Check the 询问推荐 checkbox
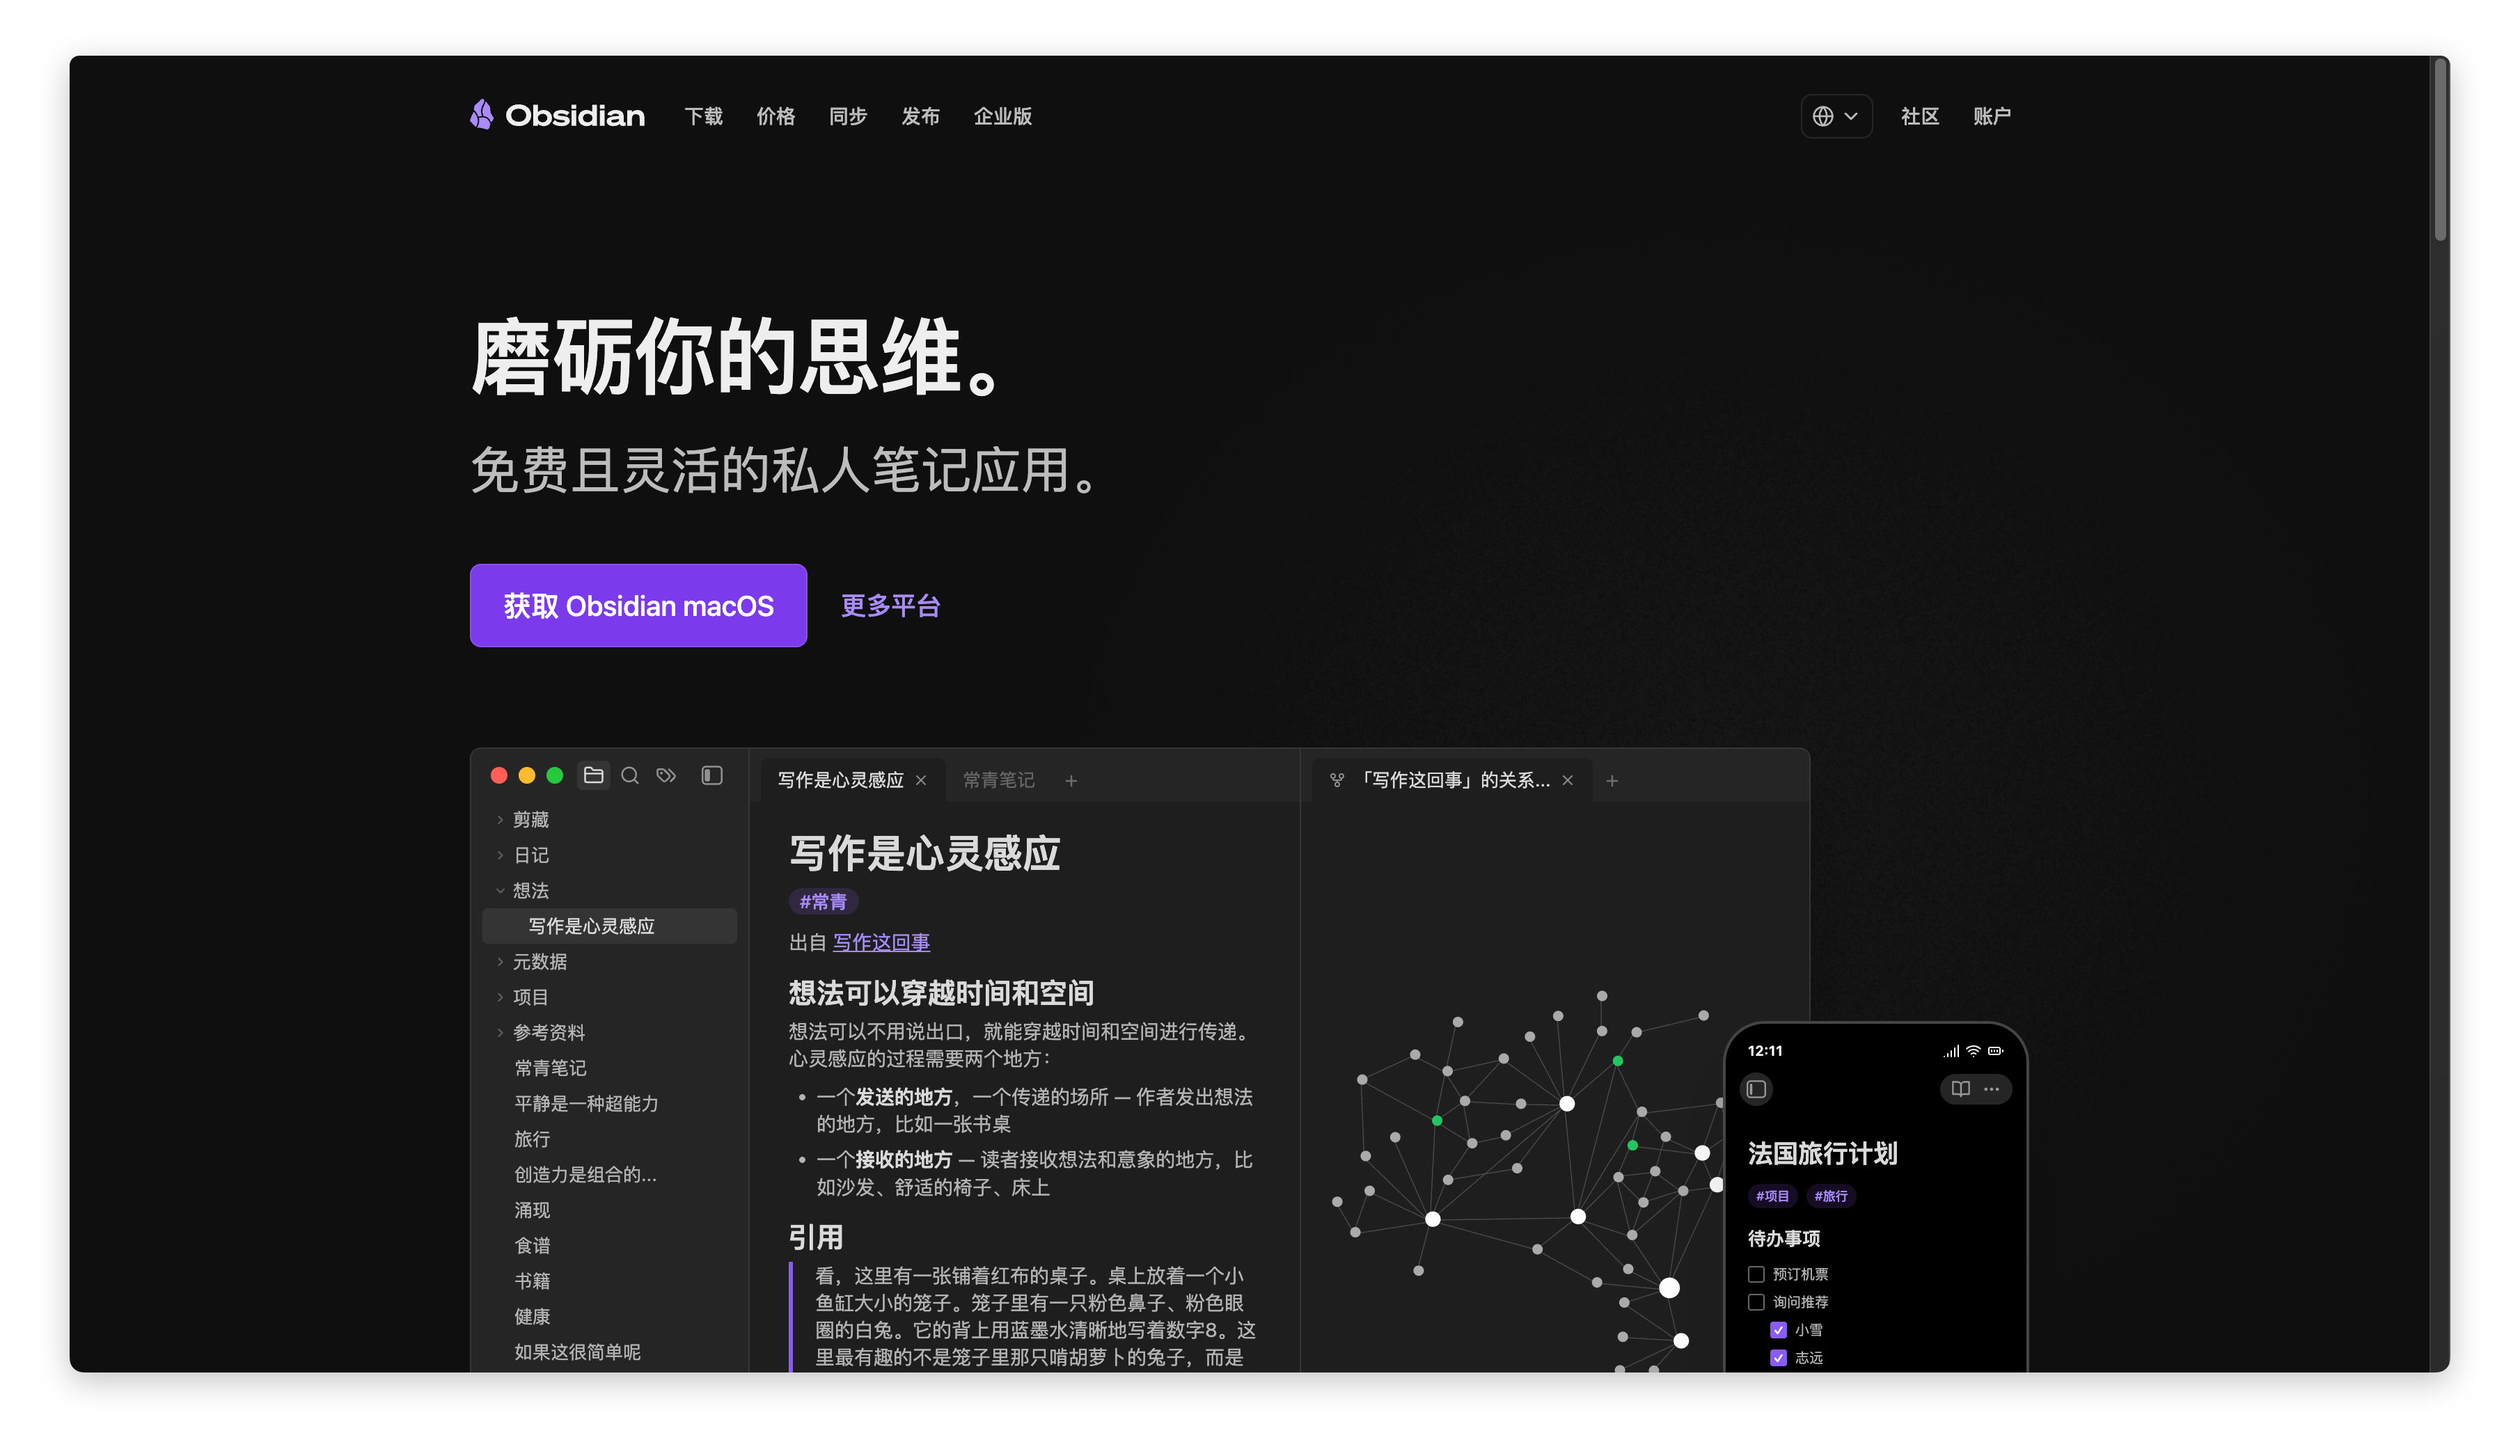This screenshot has height=1456, width=2520. [1756, 1302]
